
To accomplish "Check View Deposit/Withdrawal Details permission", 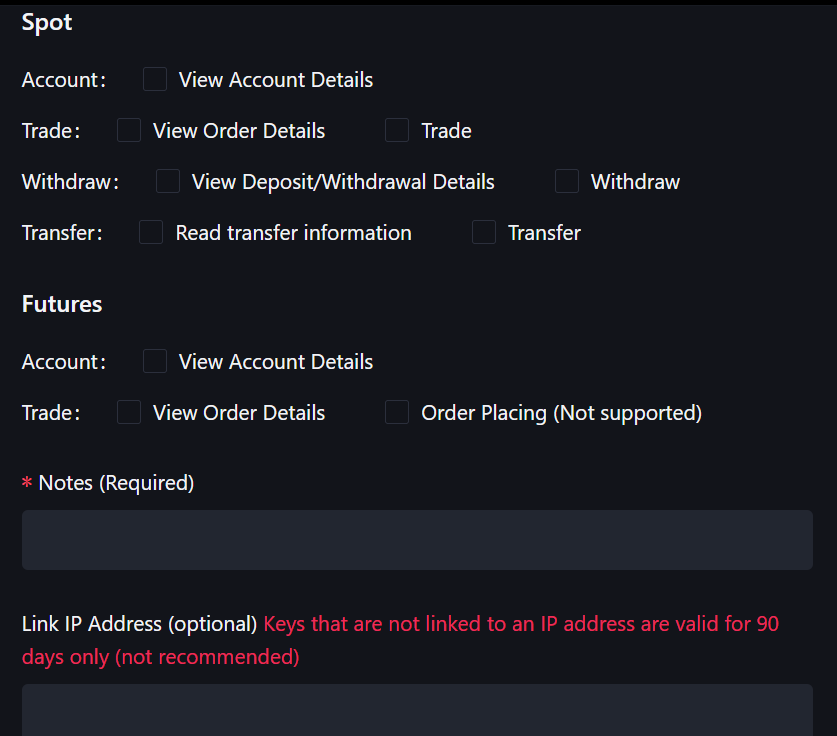I will 167,181.
